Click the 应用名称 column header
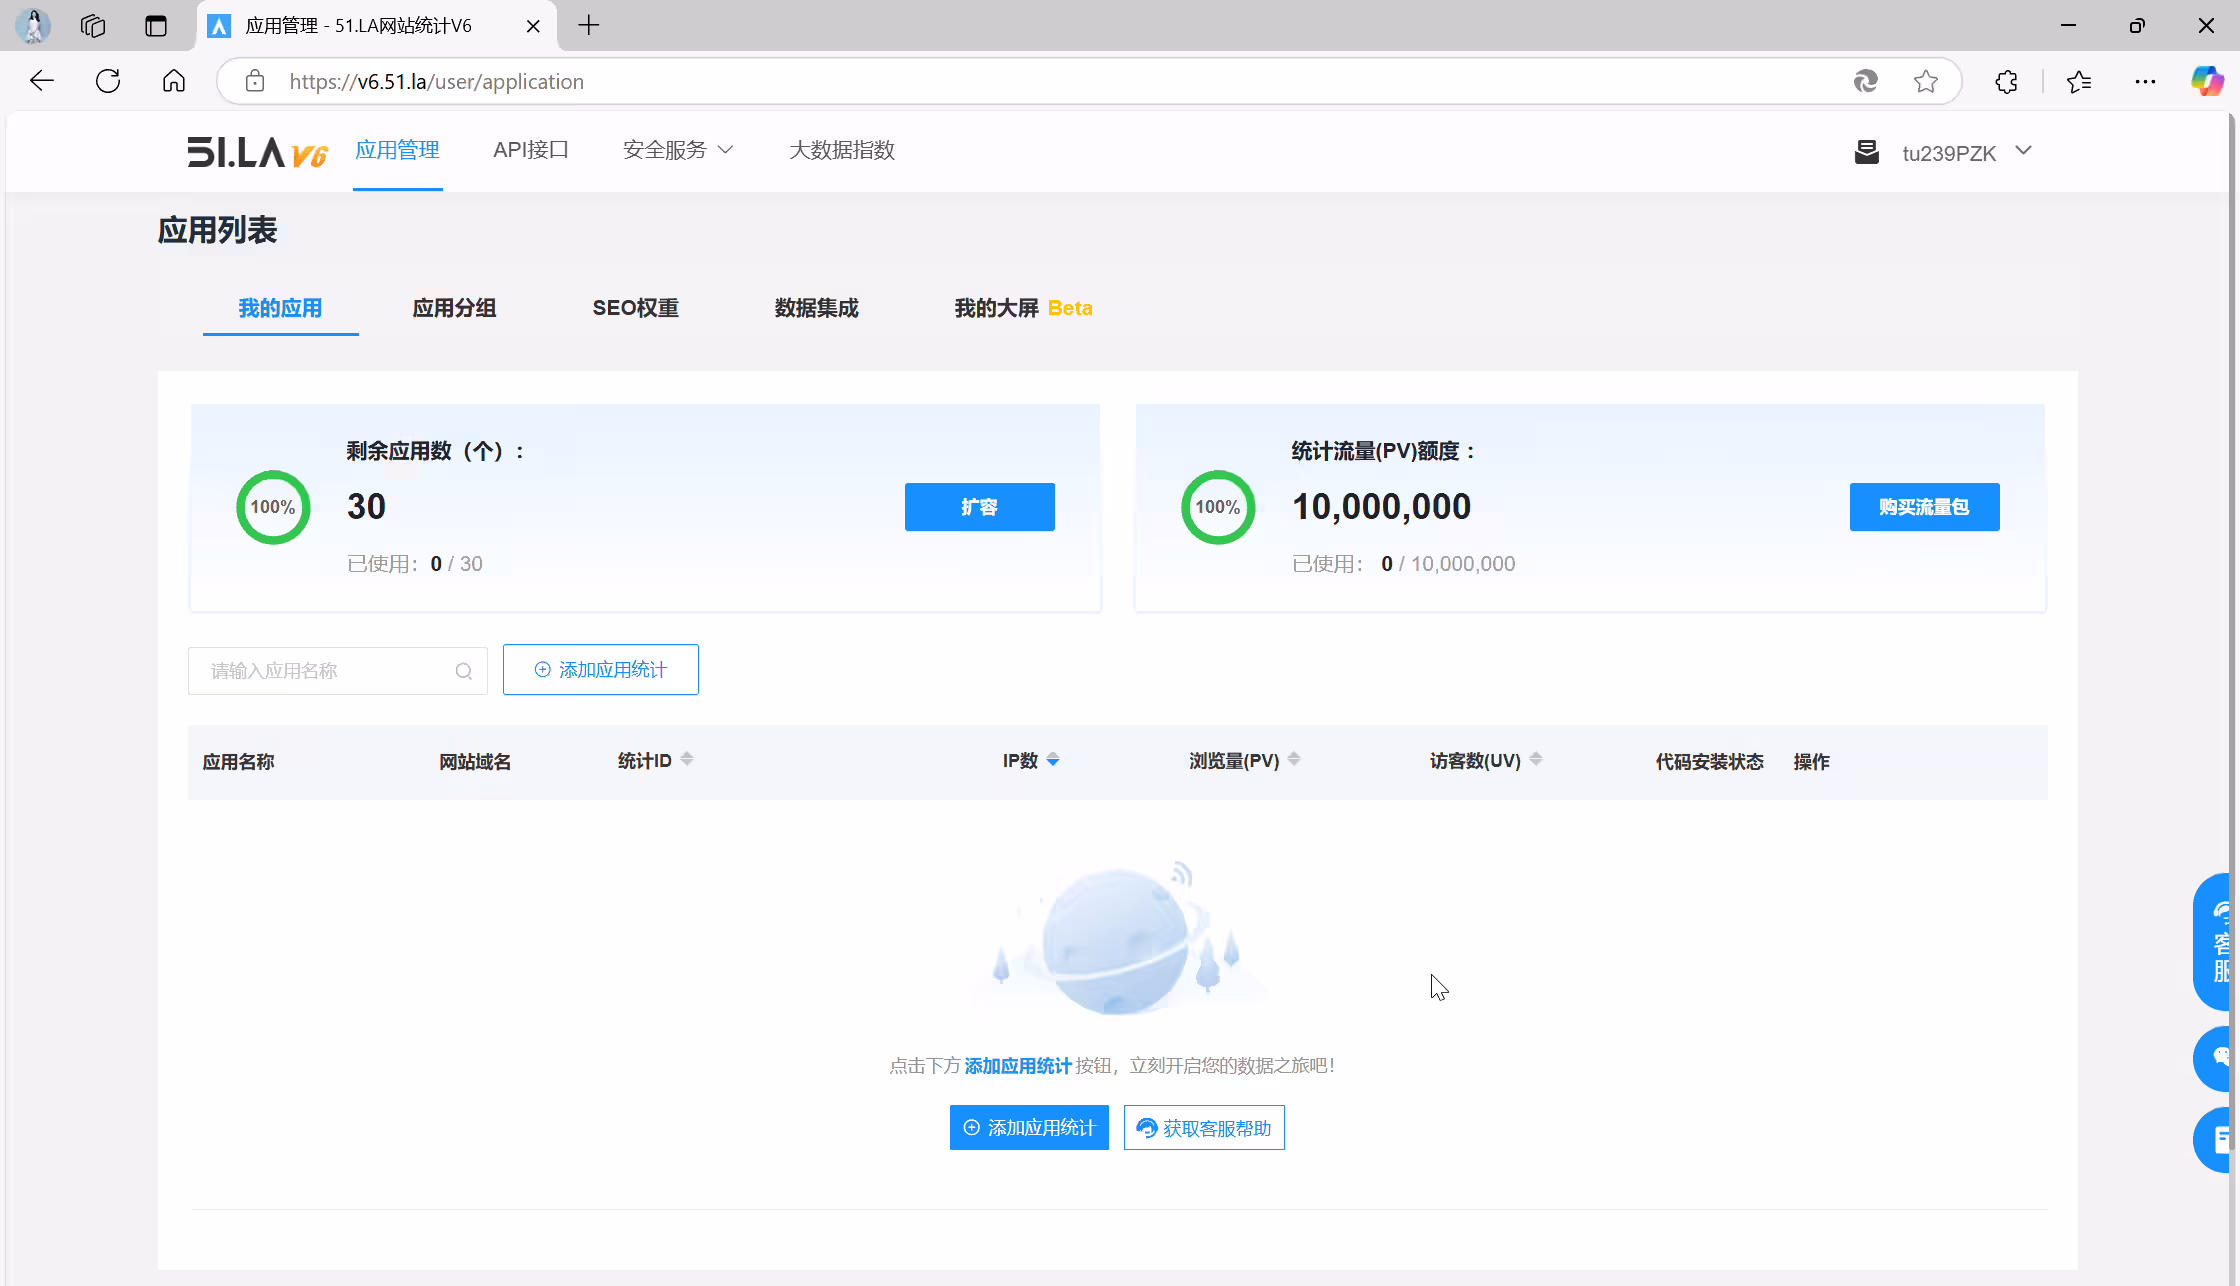Image resolution: width=2240 pixels, height=1286 pixels. (x=239, y=762)
